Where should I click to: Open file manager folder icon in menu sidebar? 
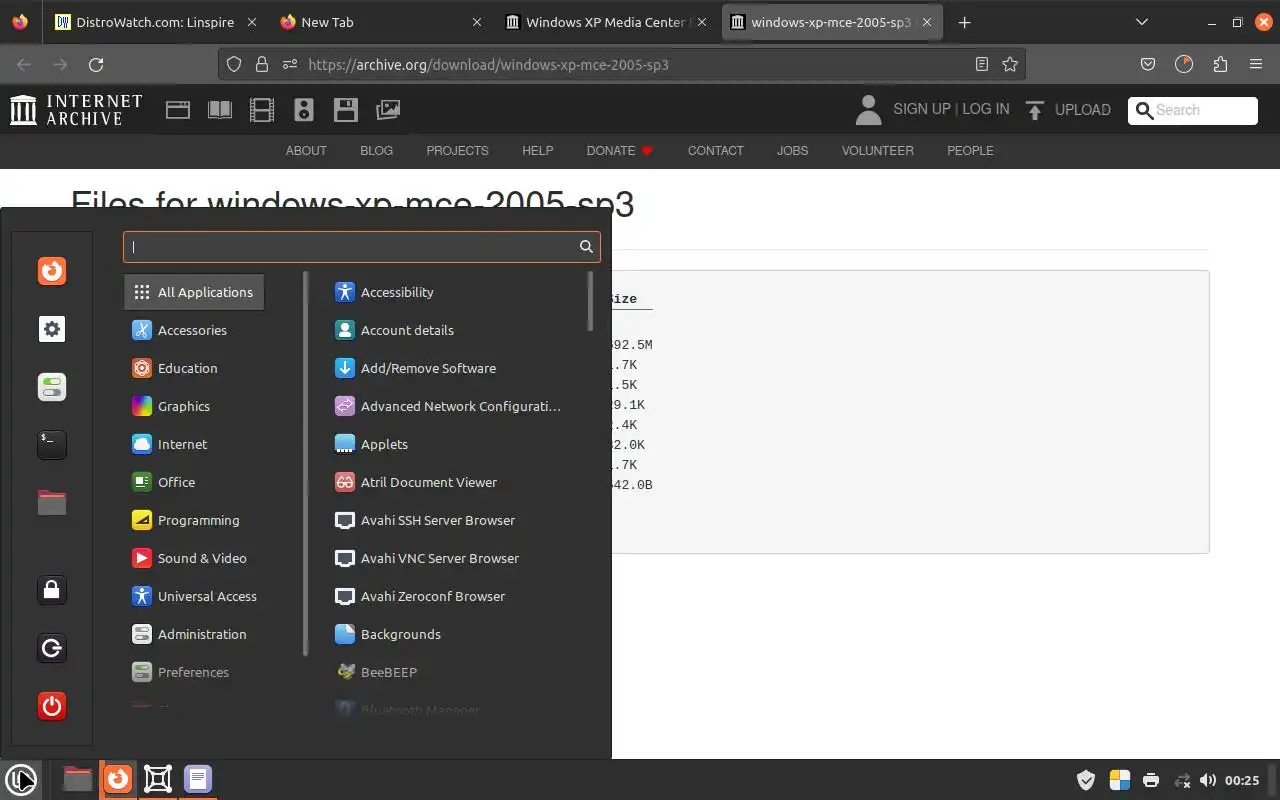pos(52,502)
